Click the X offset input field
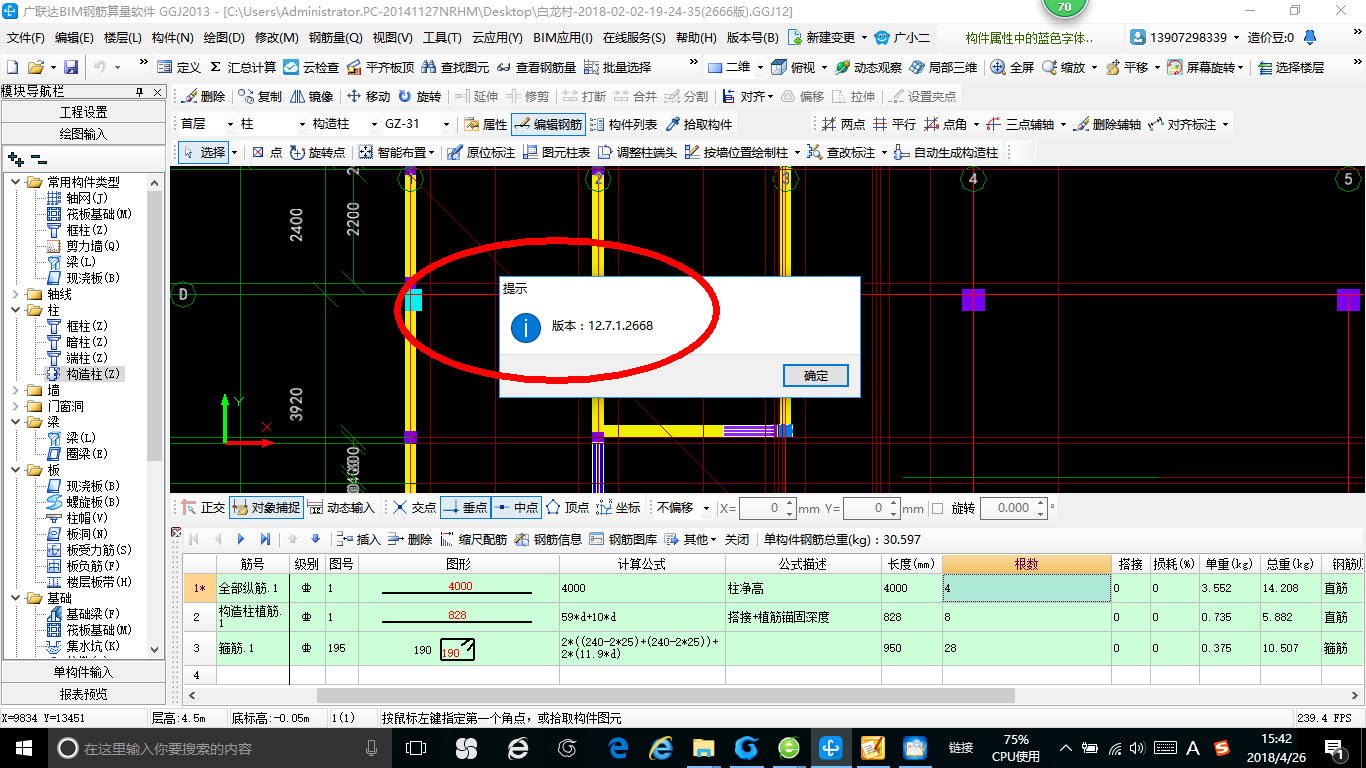This screenshot has width=1366, height=768. click(x=768, y=508)
